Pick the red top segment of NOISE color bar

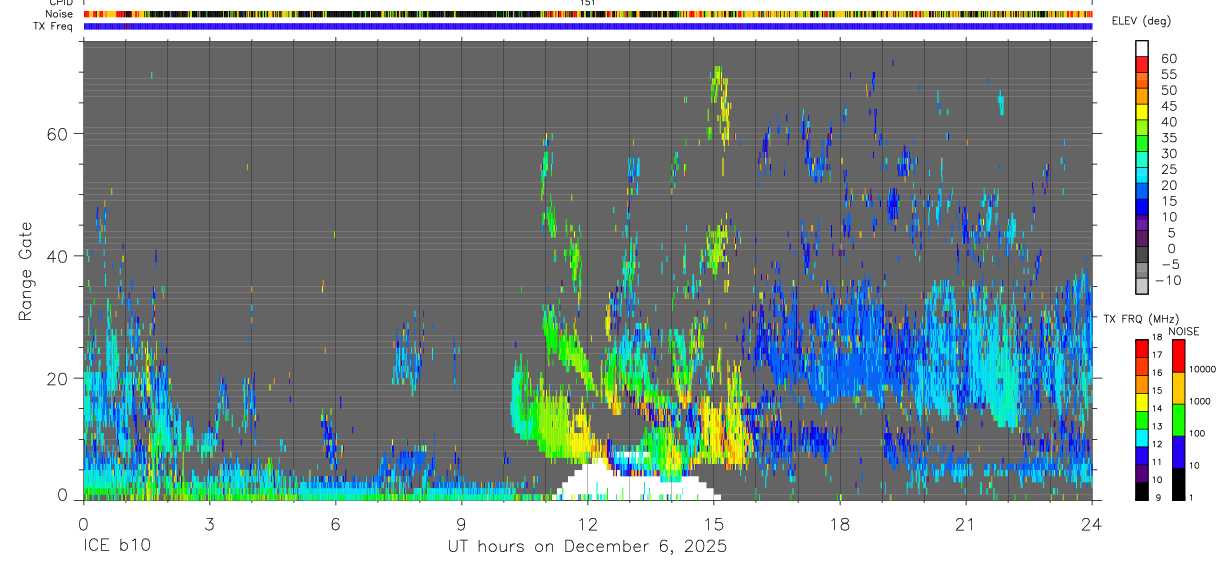pyautogui.click(x=1180, y=356)
